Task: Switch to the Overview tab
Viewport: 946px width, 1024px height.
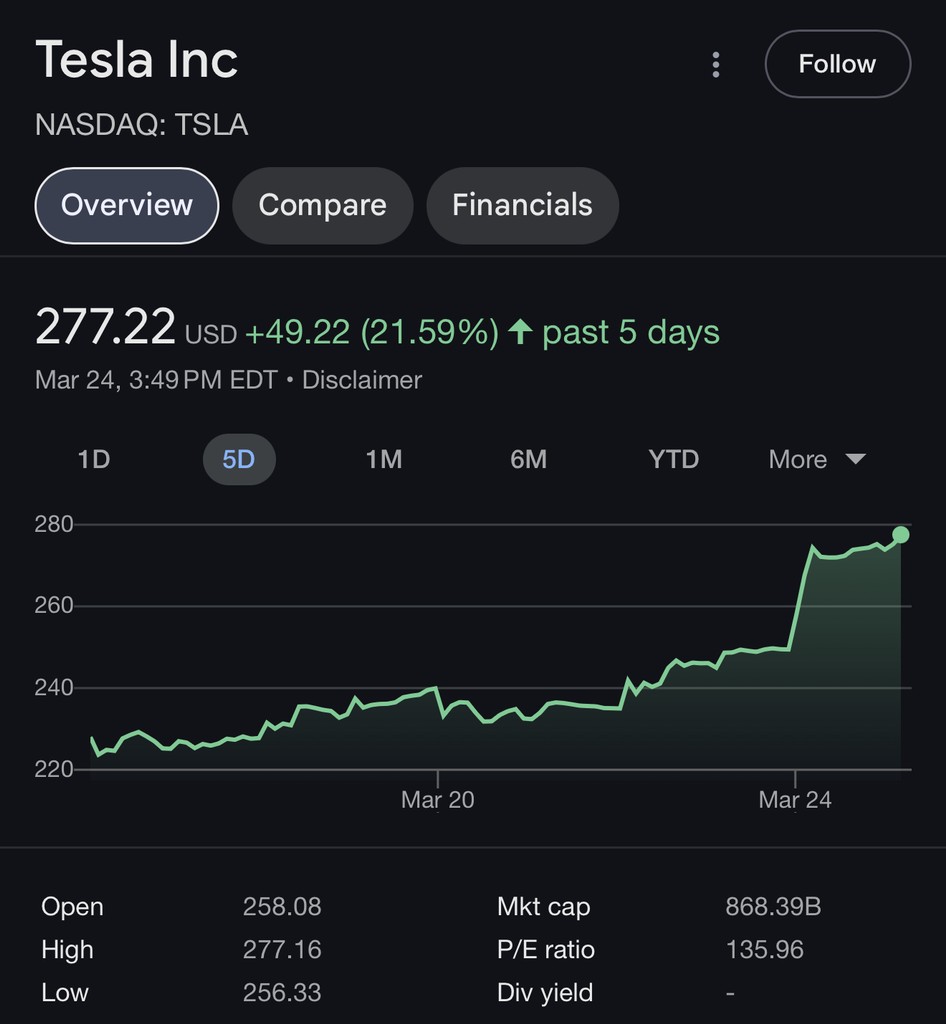Action: (x=127, y=205)
